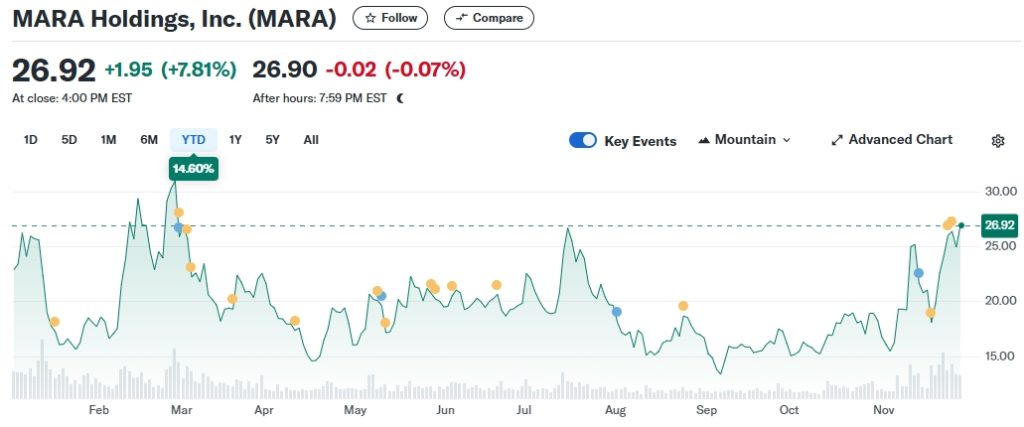
Task: Select the 1D time range
Action: [x=30, y=140]
